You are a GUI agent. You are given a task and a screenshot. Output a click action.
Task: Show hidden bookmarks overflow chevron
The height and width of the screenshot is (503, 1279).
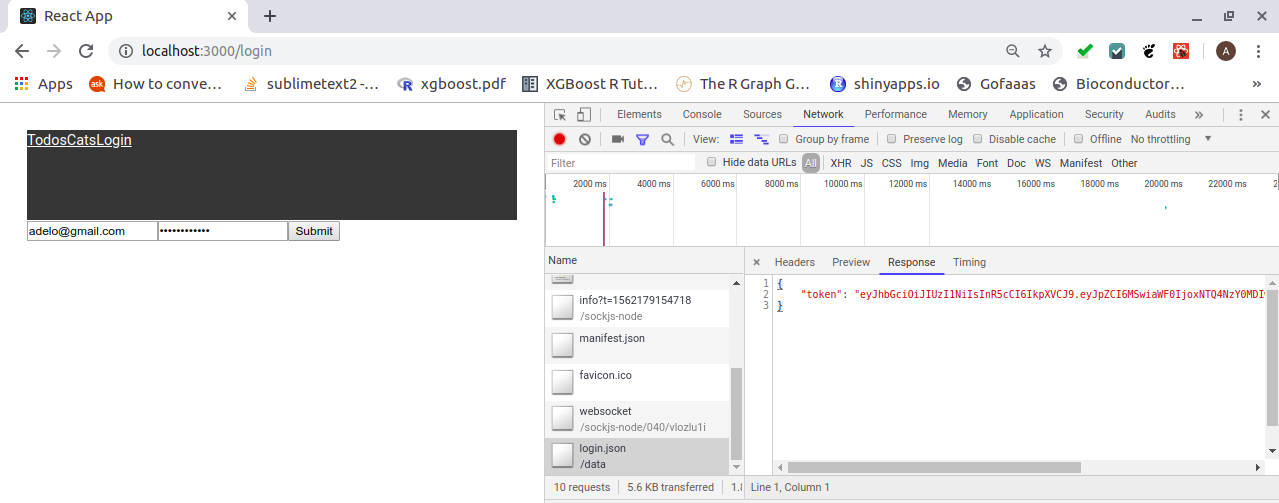coord(1256,84)
